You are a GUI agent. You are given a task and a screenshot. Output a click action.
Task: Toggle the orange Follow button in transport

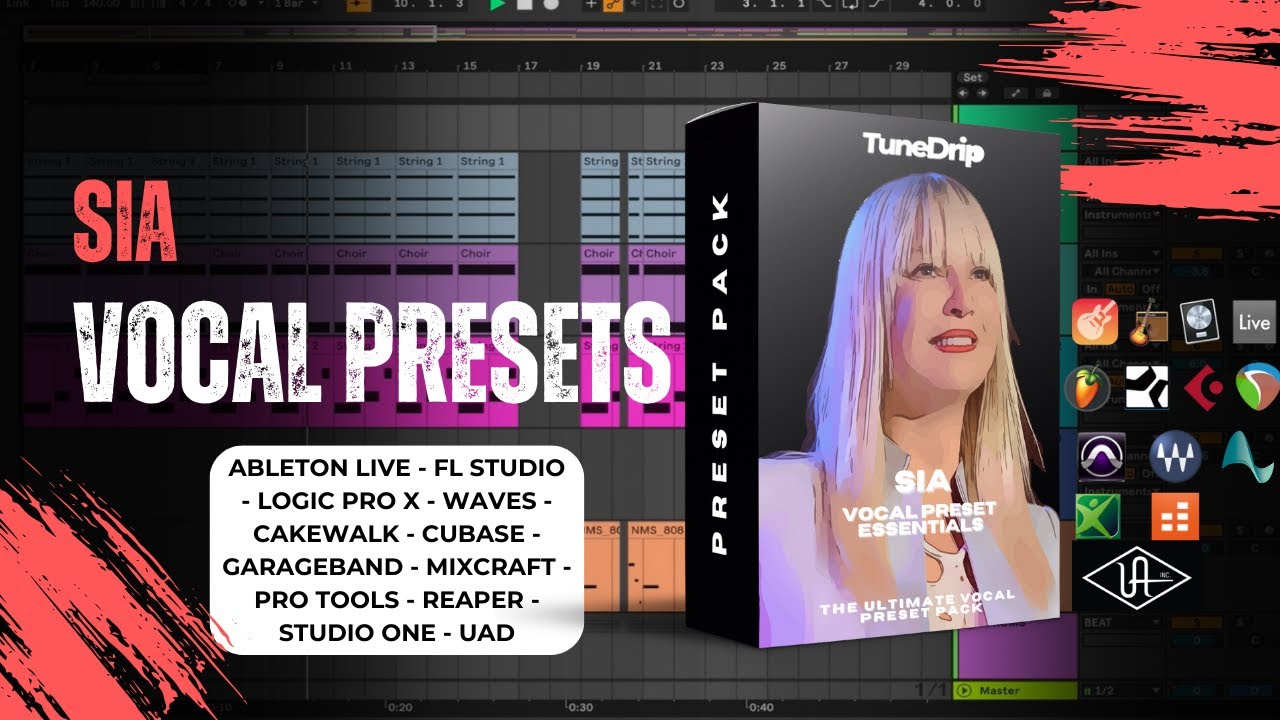click(x=360, y=5)
